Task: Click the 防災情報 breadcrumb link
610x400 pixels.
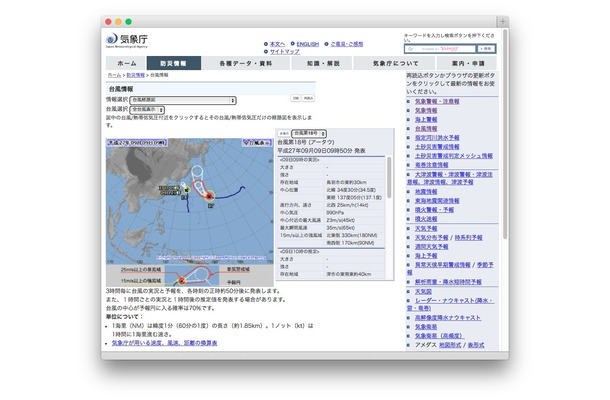Action: coord(135,75)
